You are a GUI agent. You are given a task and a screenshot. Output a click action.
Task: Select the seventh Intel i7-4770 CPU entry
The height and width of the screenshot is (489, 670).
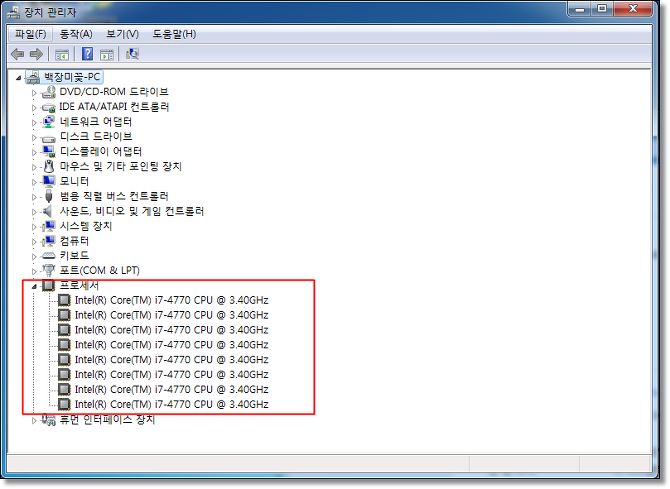[171, 389]
